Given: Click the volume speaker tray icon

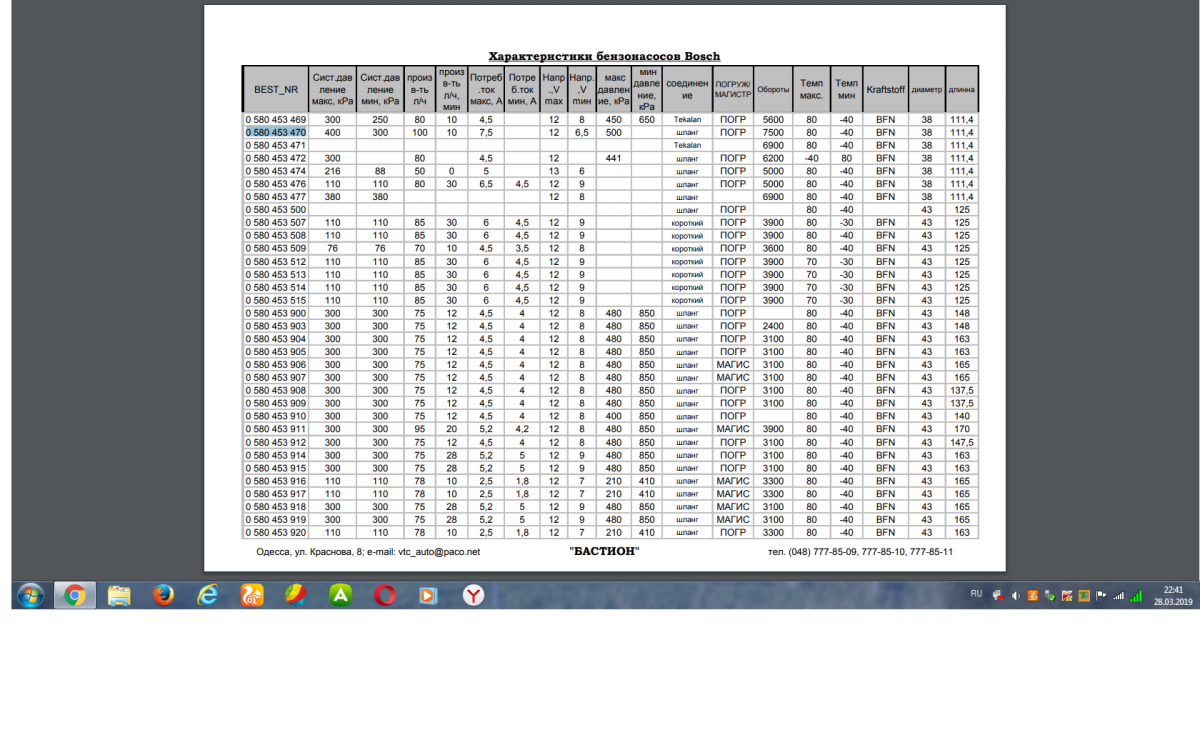Looking at the screenshot, I should tap(1016, 596).
